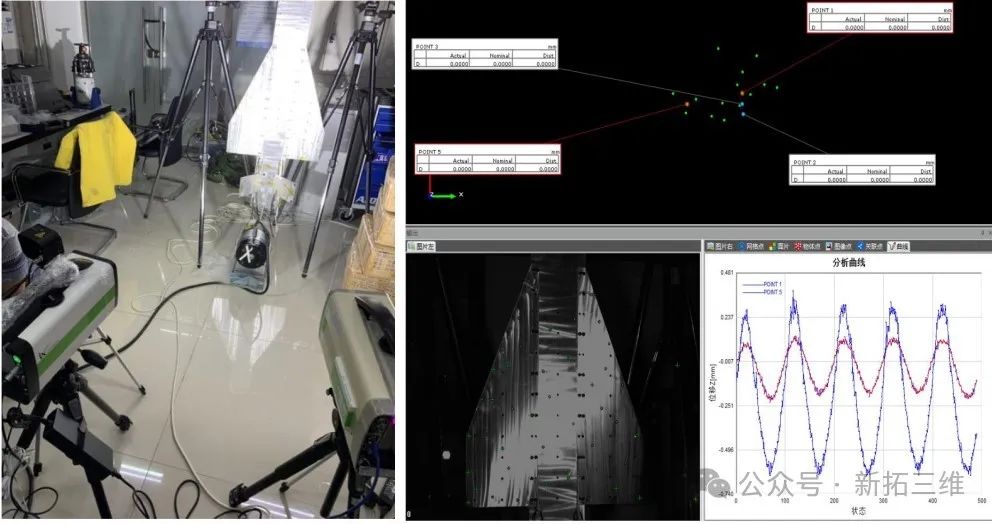Click the Dist value in POINT 1 table
Viewport: 996px width, 524px height.
[x=940, y=27]
